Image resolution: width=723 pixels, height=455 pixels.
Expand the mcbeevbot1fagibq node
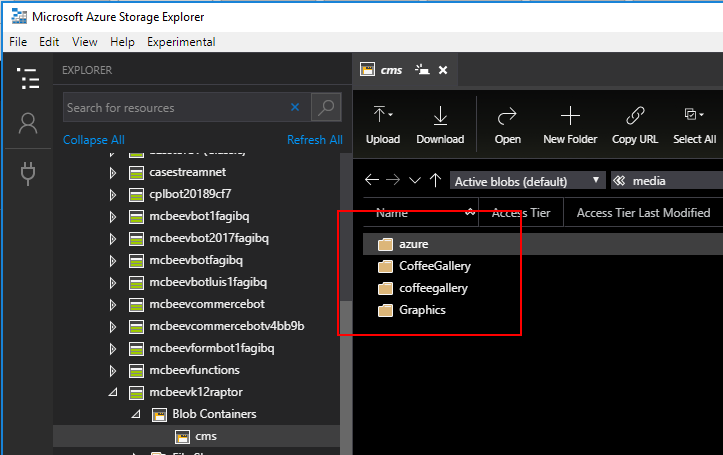pyautogui.click(x=113, y=217)
